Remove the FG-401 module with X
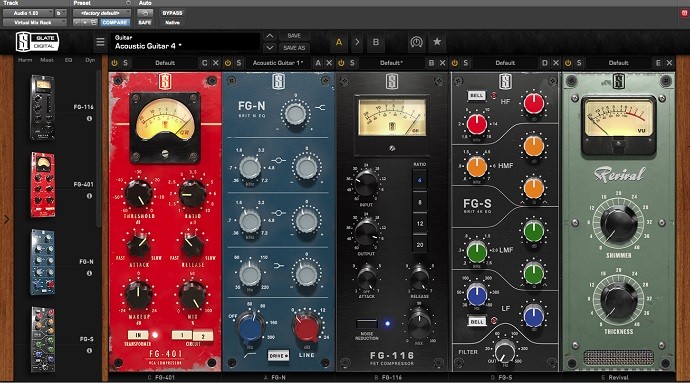The image size is (690, 383). [x=216, y=63]
